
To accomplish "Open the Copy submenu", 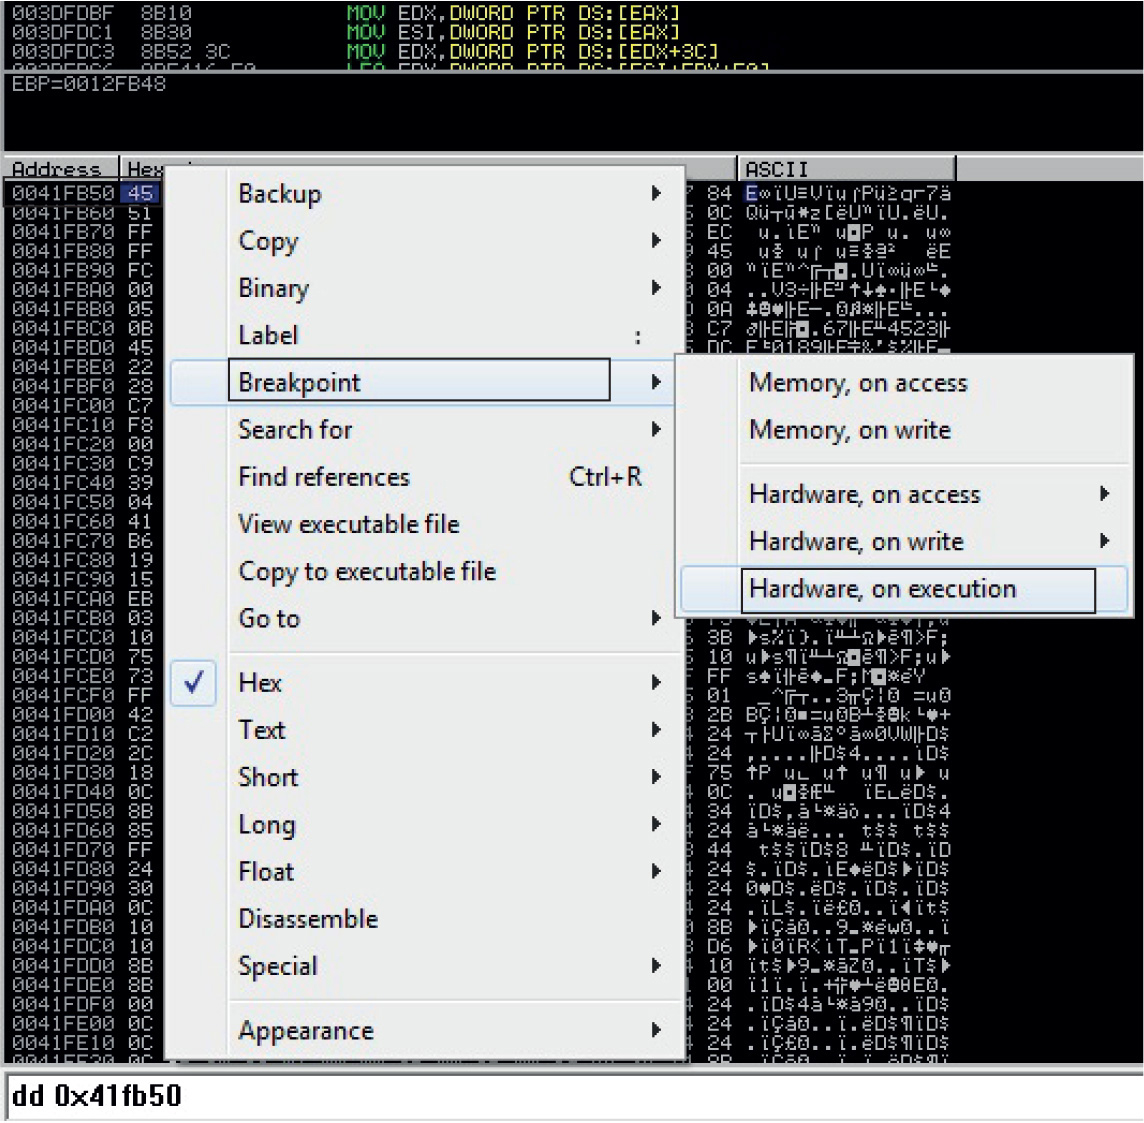I will tap(427, 241).
